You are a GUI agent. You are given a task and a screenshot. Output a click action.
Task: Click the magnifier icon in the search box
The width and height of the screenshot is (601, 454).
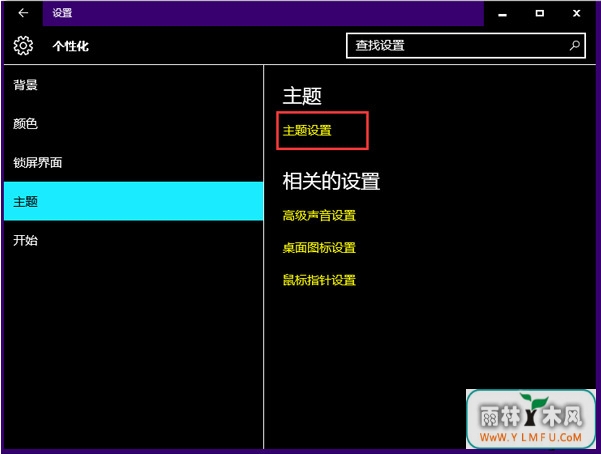574,46
